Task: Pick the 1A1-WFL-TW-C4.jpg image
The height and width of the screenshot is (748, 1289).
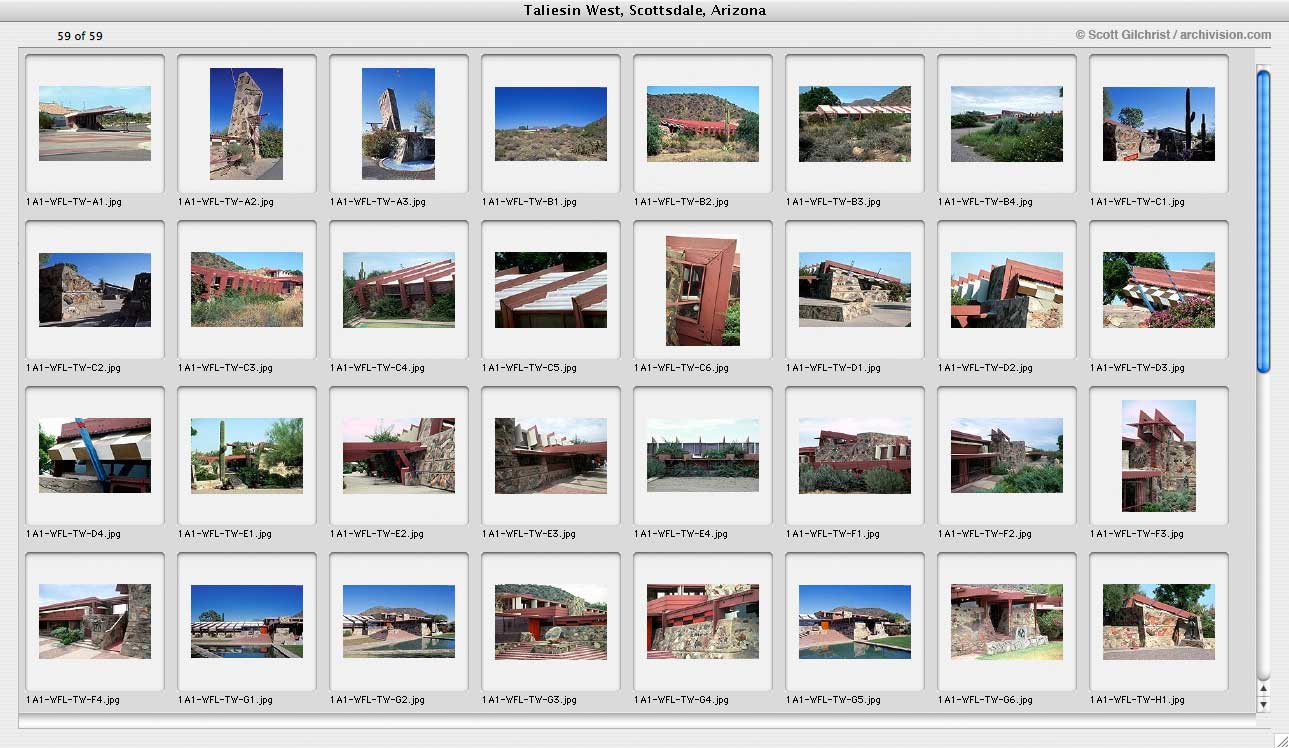Action: click(399, 289)
